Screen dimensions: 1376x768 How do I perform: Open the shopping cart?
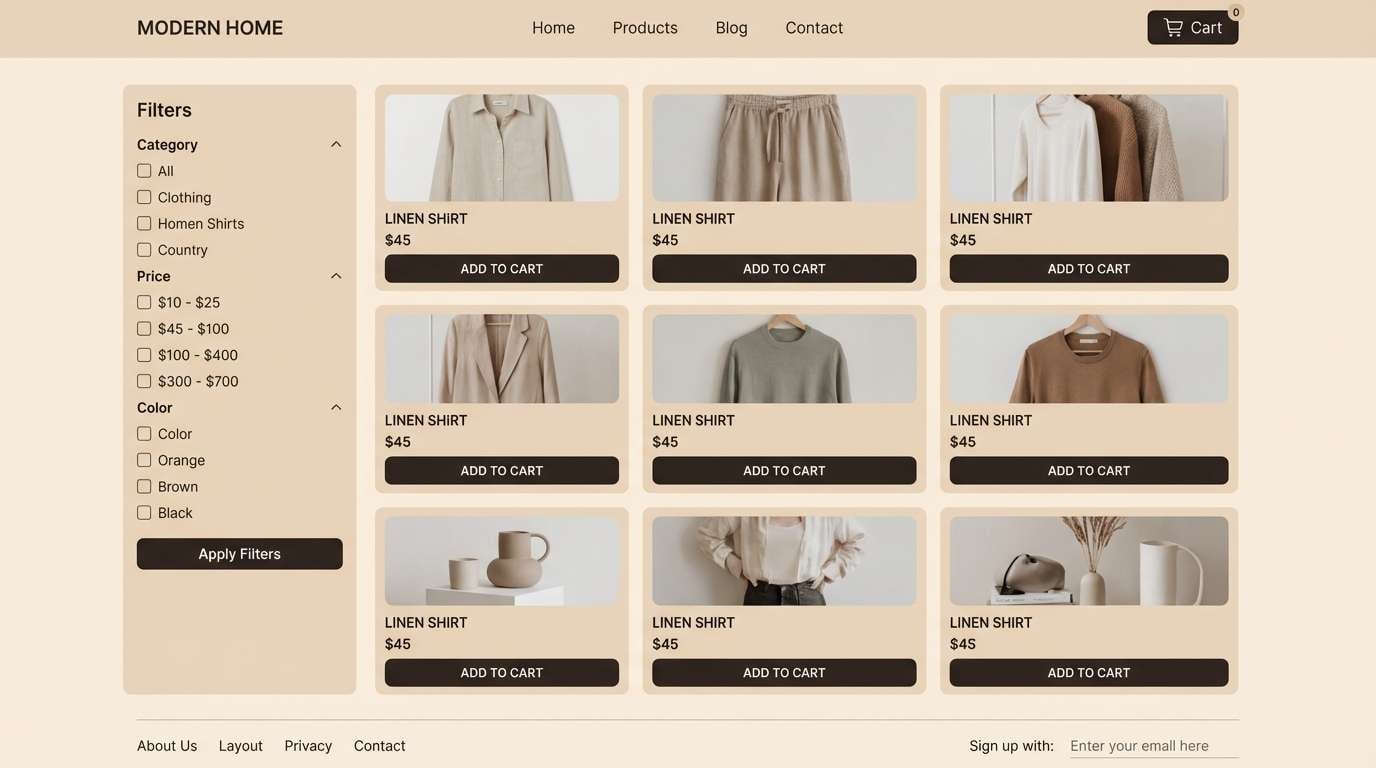pos(1192,27)
